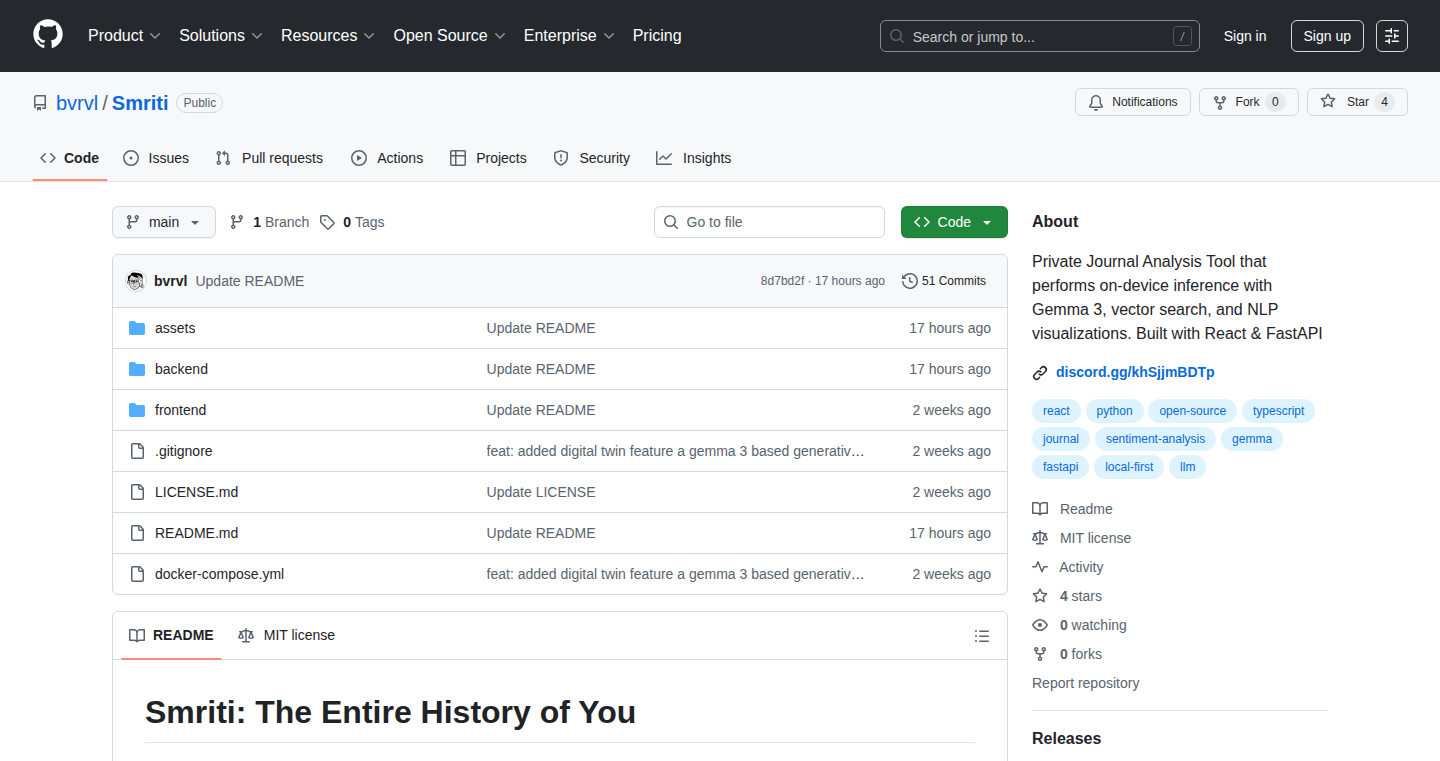Screen dimensions: 1440x761
Task: Click the fork icon beside 0 forks
Action: coord(1040,654)
